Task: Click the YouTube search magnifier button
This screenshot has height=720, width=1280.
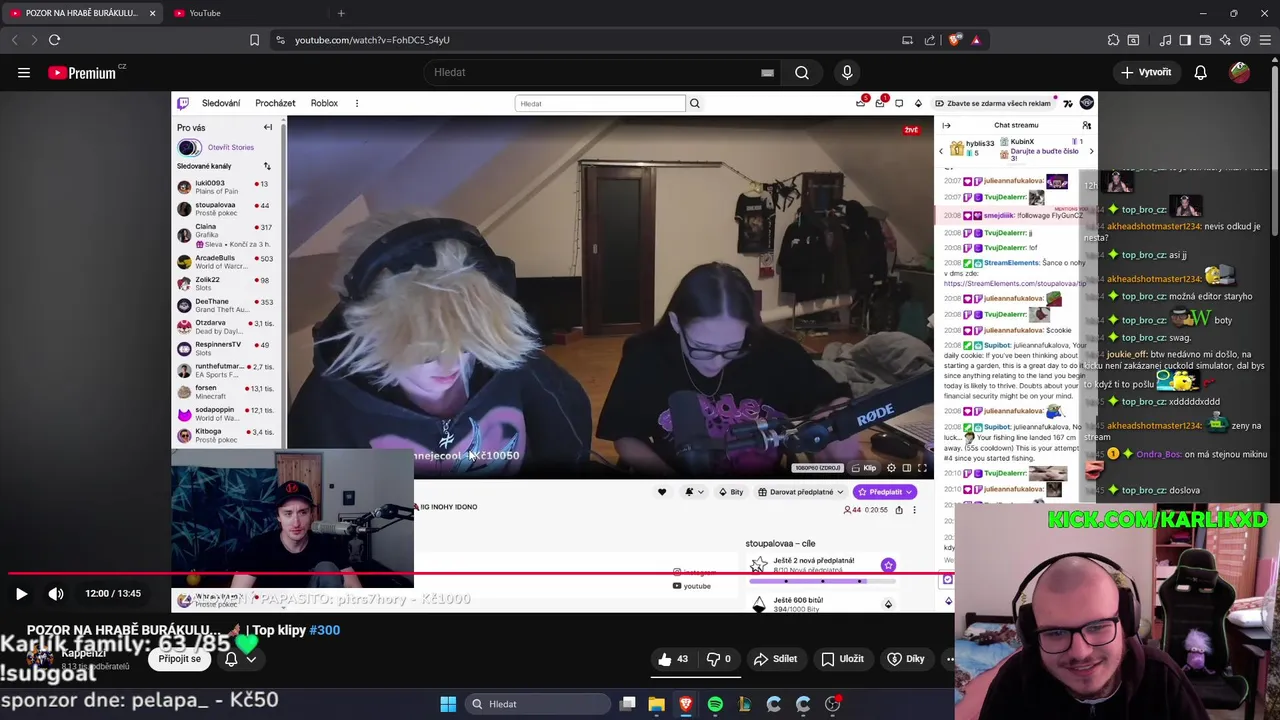Action: tap(802, 72)
